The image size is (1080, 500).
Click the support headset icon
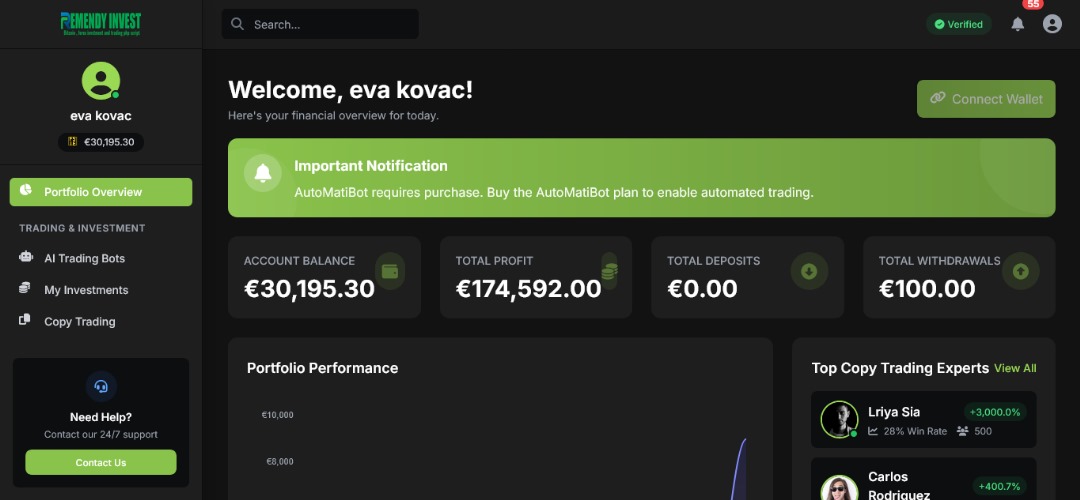click(101, 386)
